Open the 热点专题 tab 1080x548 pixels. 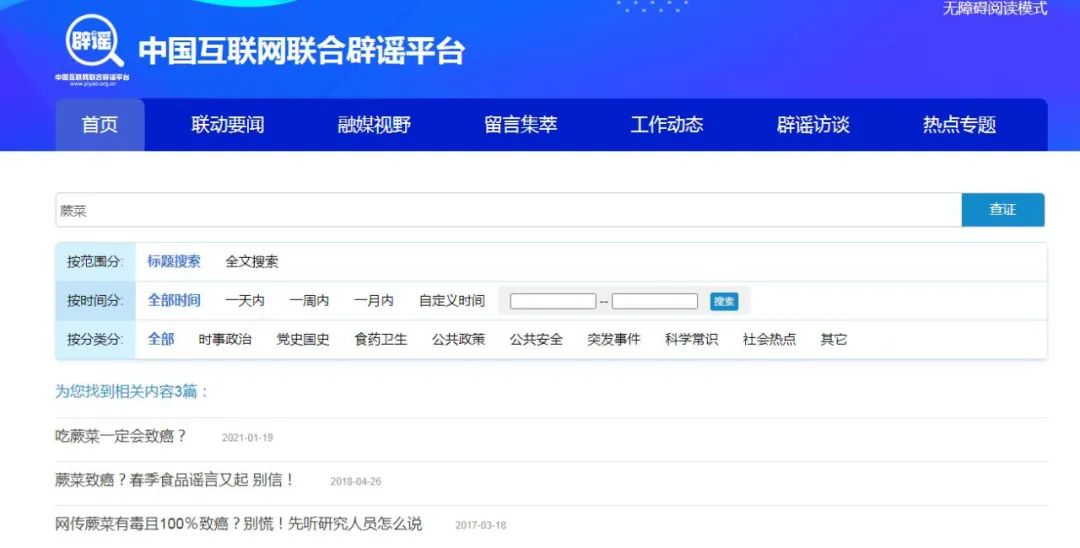click(x=959, y=125)
